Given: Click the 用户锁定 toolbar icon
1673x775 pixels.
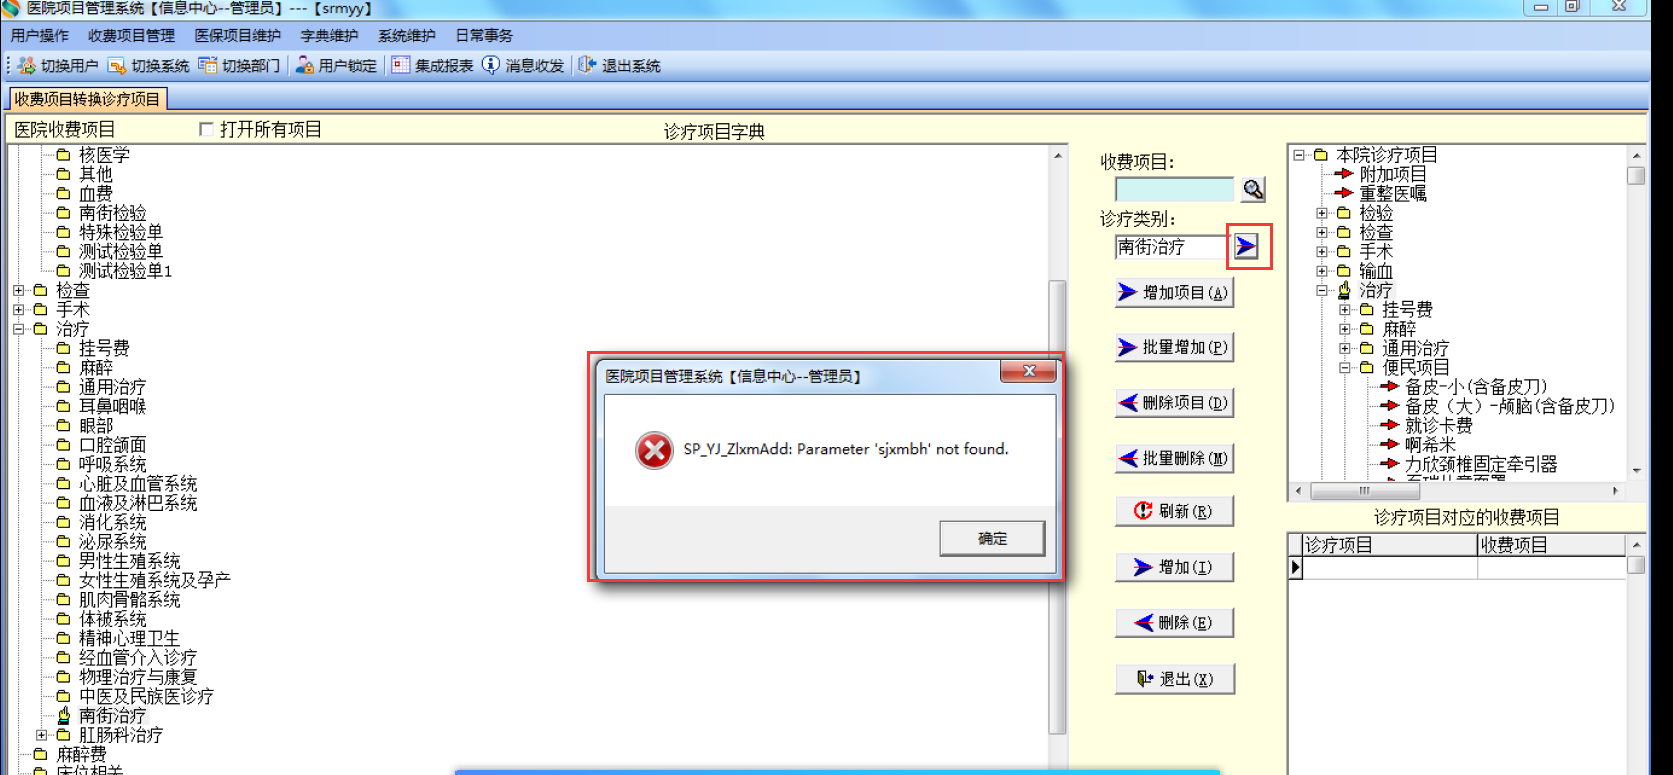Looking at the screenshot, I should click(x=336, y=66).
